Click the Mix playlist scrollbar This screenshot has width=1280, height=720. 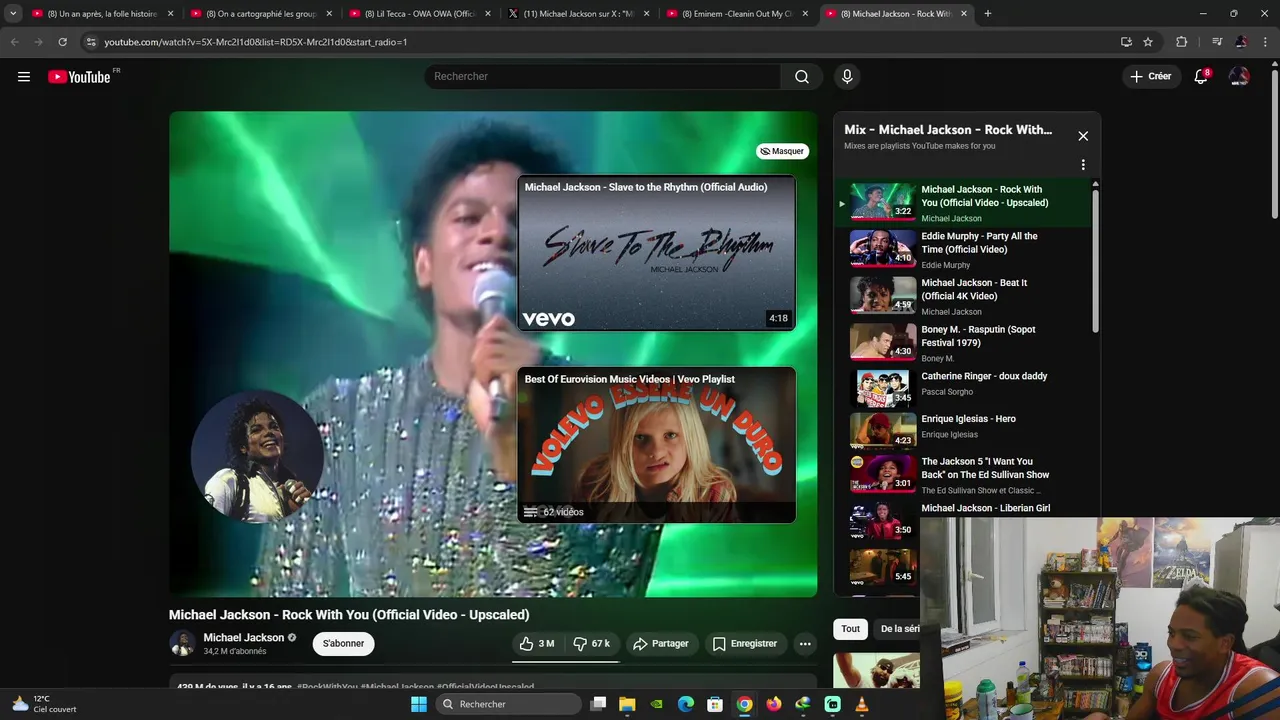tap(1095, 260)
